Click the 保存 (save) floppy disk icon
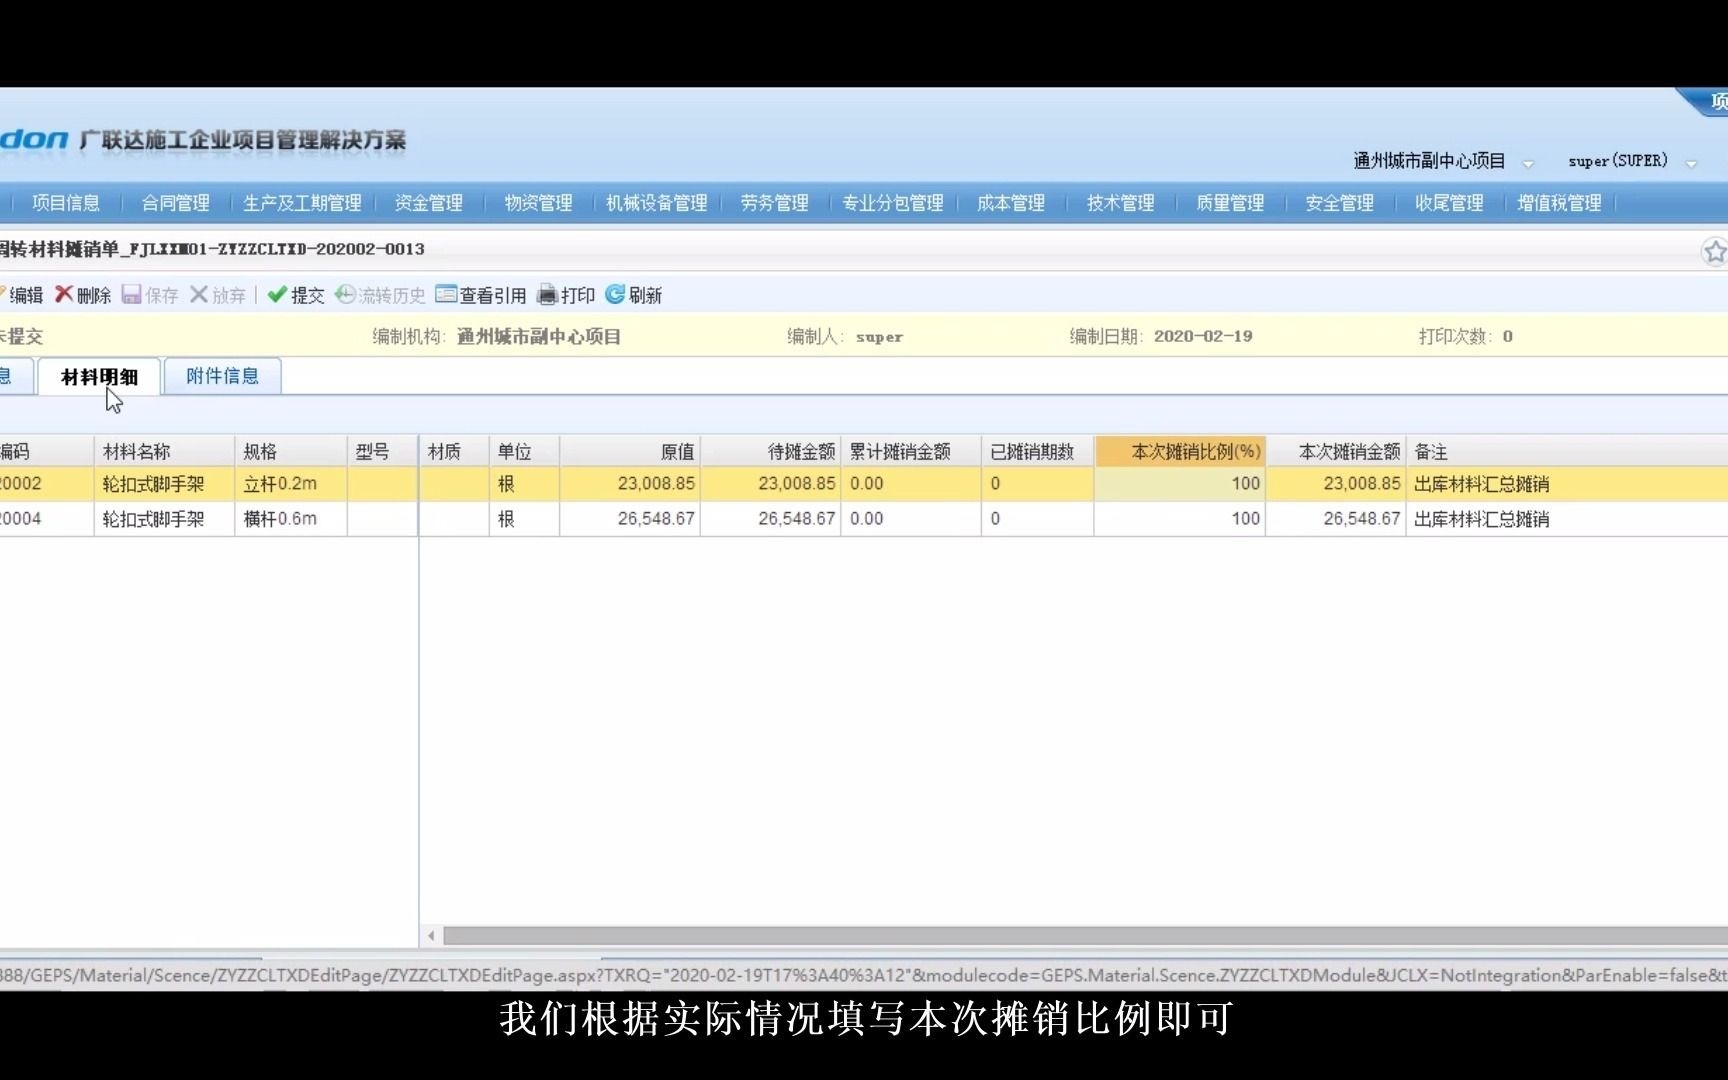 click(x=131, y=294)
